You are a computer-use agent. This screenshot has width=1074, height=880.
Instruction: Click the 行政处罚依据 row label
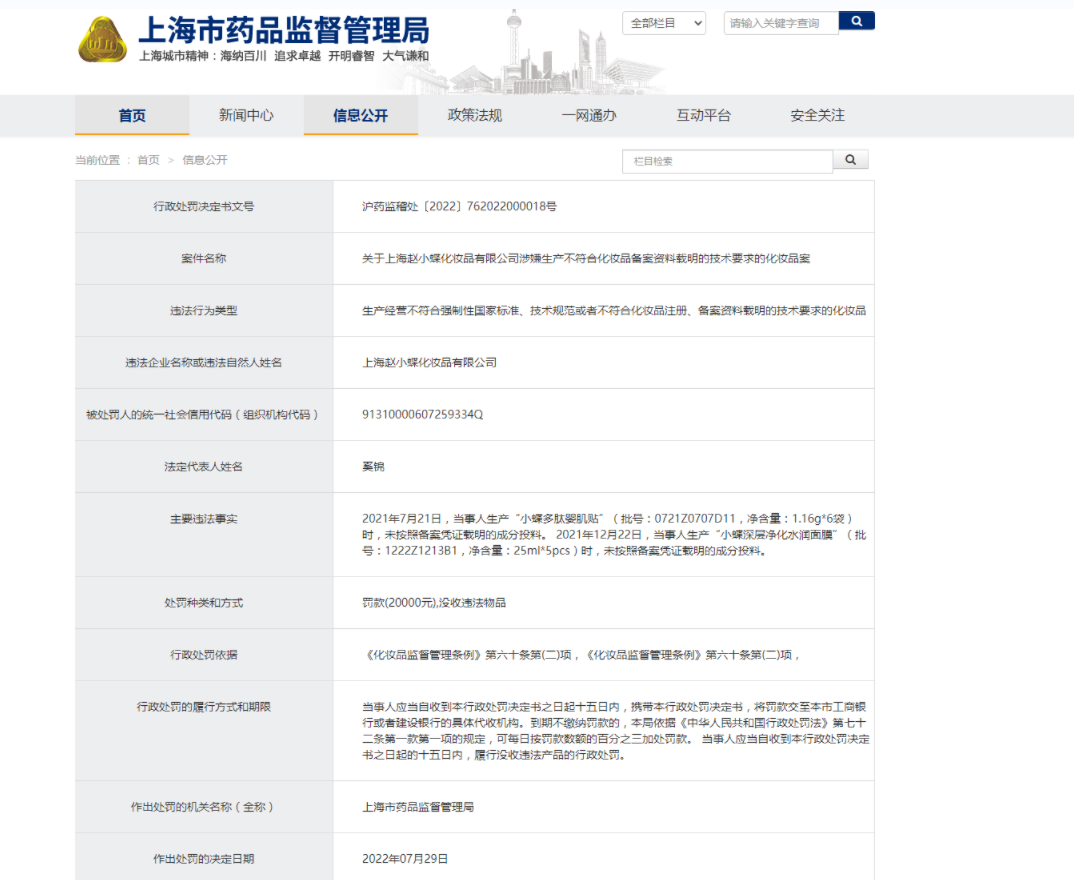click(x=203, y=655)
